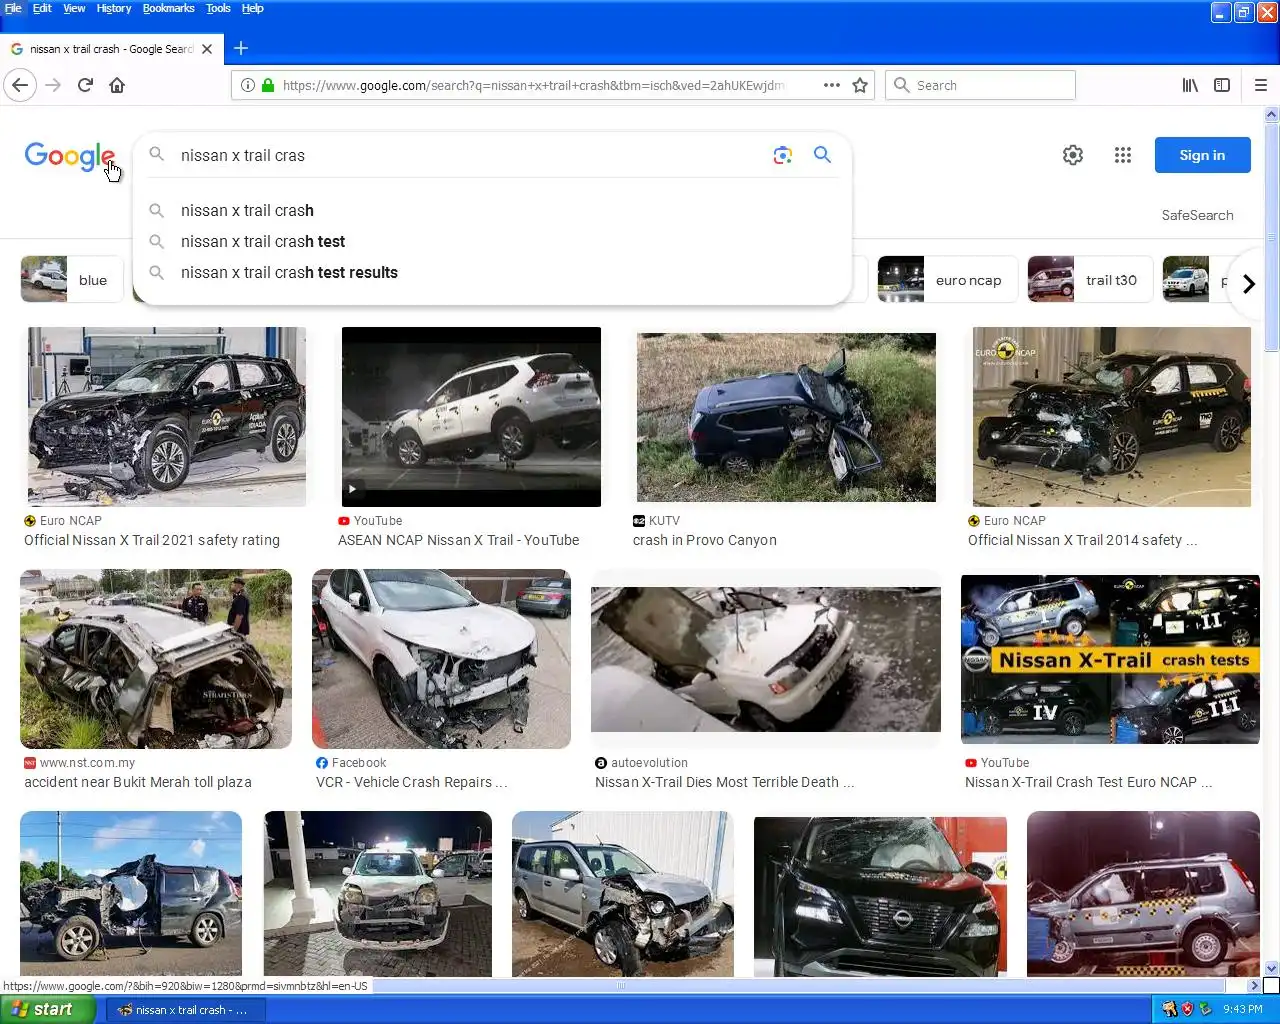
Task: Click the SafeSearch link
Action: [1197, 215]
